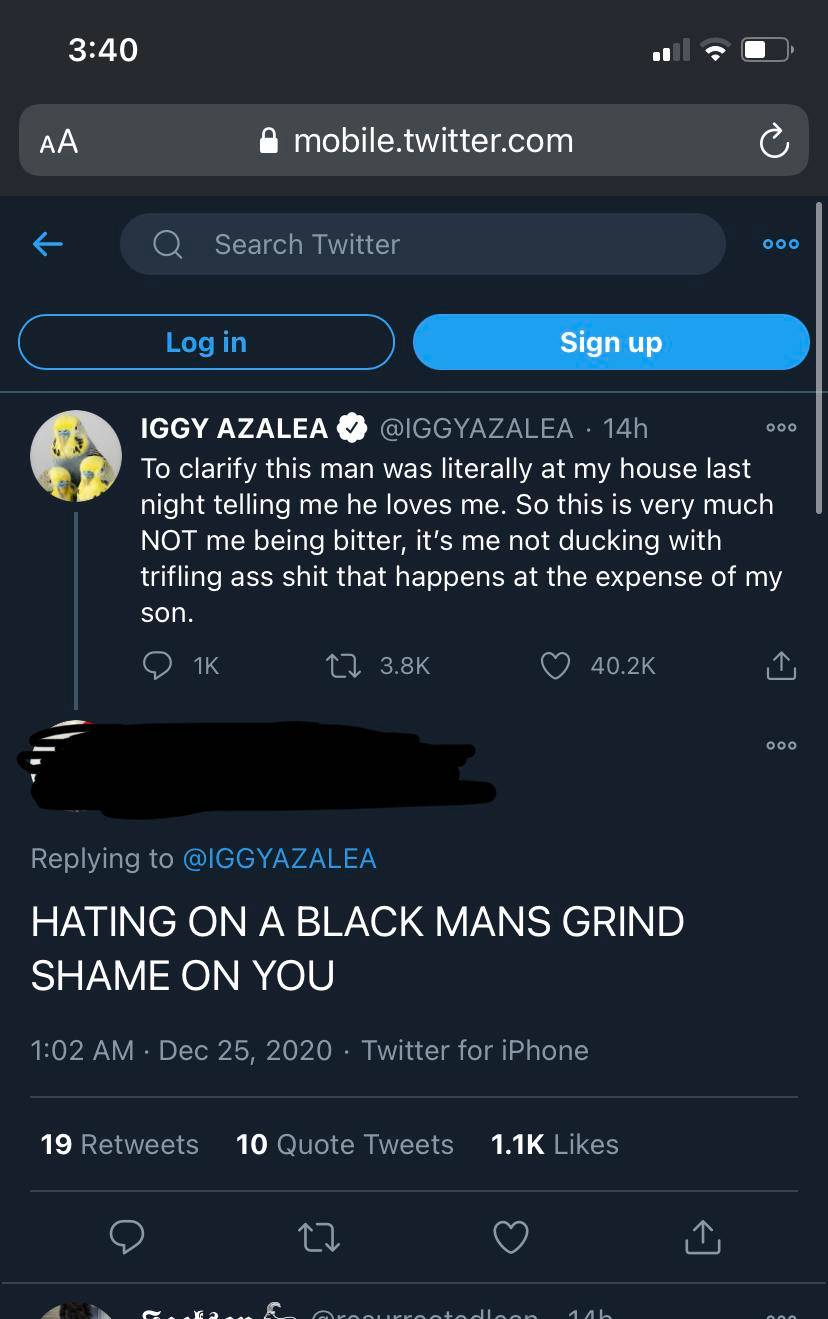
Task: Open the three-dot menu at top right
Action: (x=780, y=243)
